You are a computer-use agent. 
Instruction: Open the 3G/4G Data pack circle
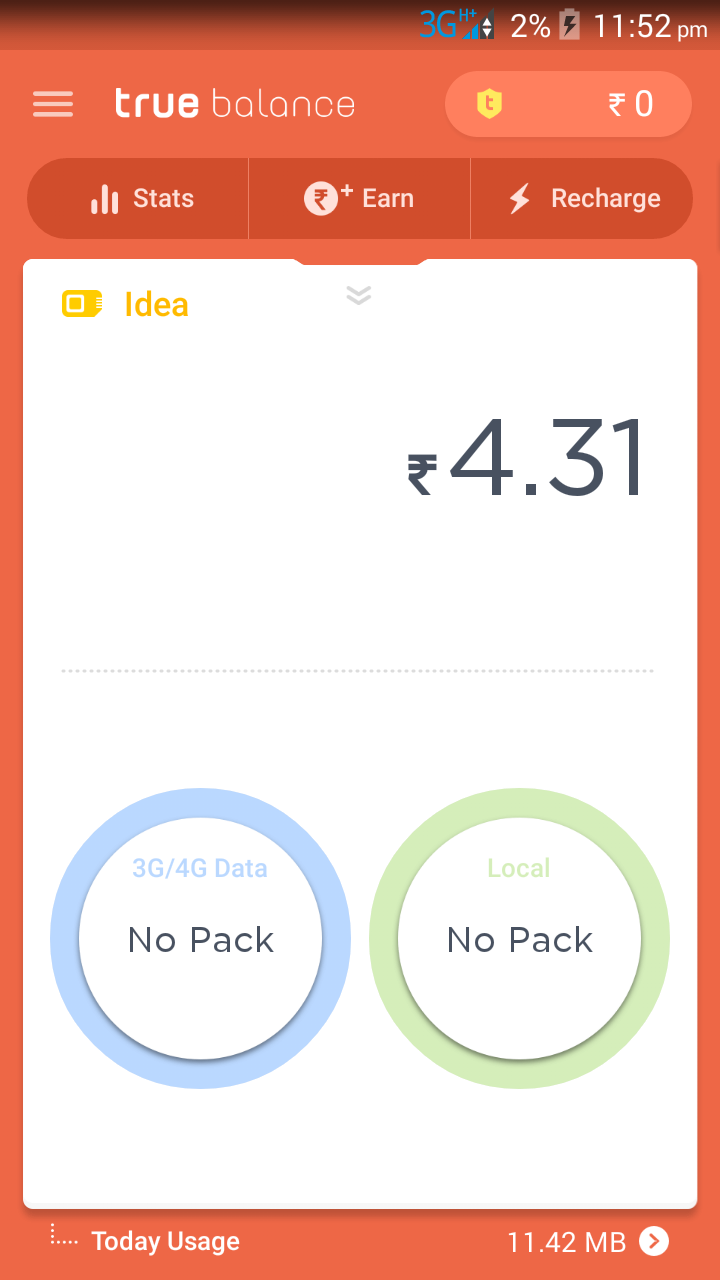point(201,937)
